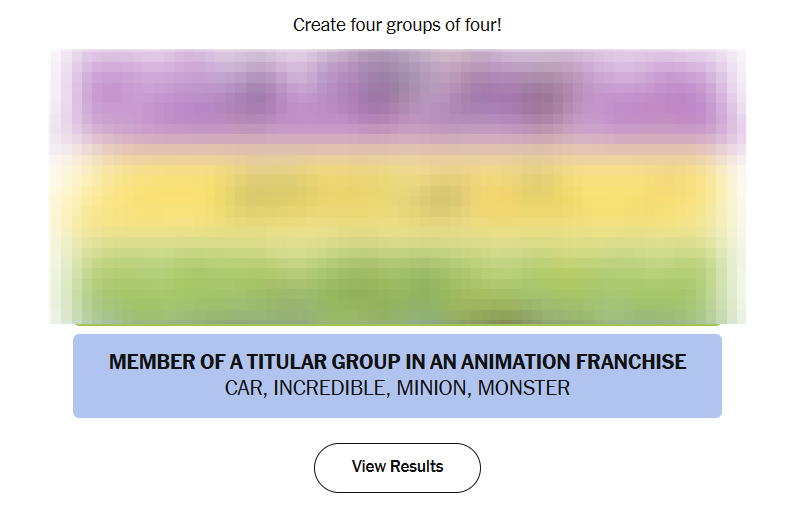Click the 'MEMBER OF A TITULAR GROUP' heading

(397, 362)
